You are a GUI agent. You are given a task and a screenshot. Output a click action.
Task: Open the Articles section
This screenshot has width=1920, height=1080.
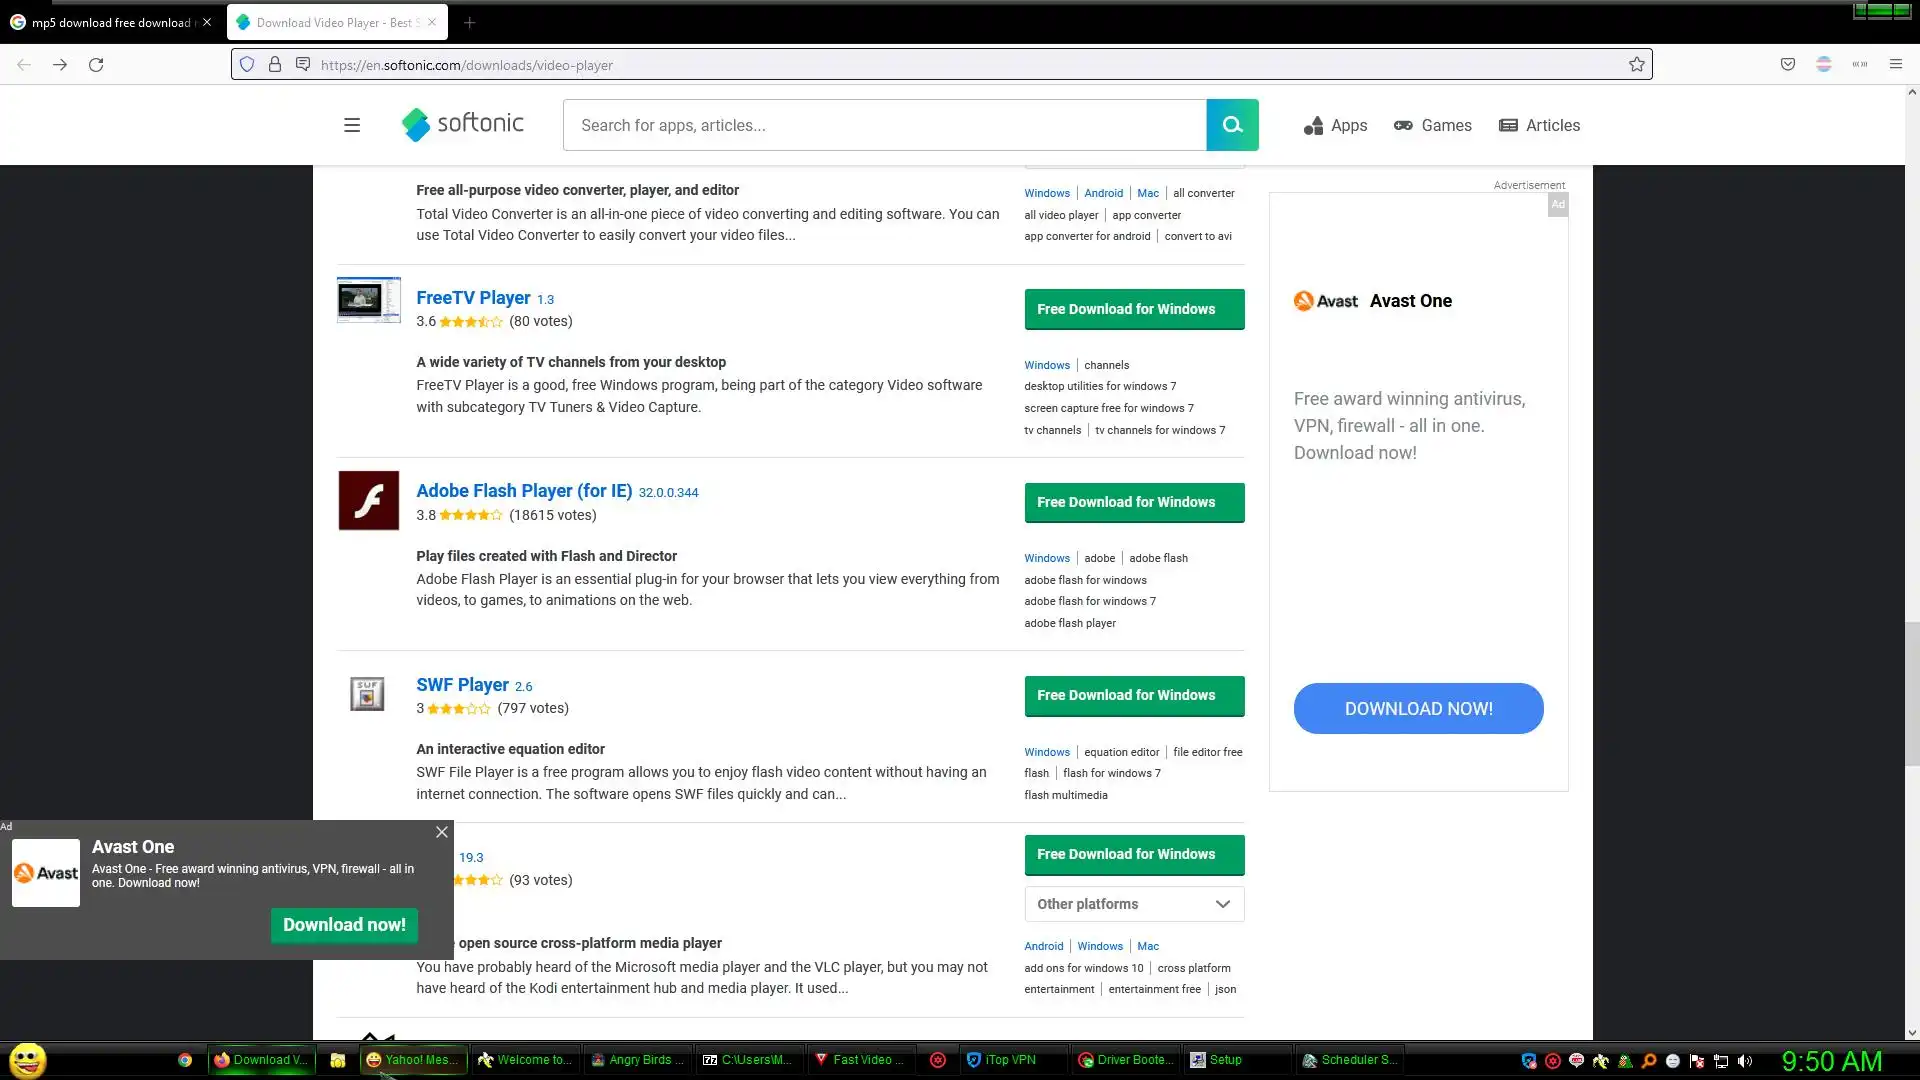(x=1539, y=125)
